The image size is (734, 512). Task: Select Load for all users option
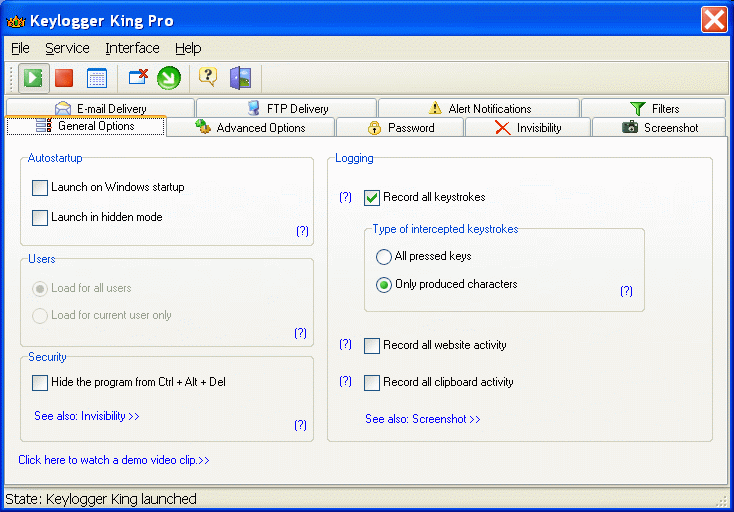click(x=40, y=289)
